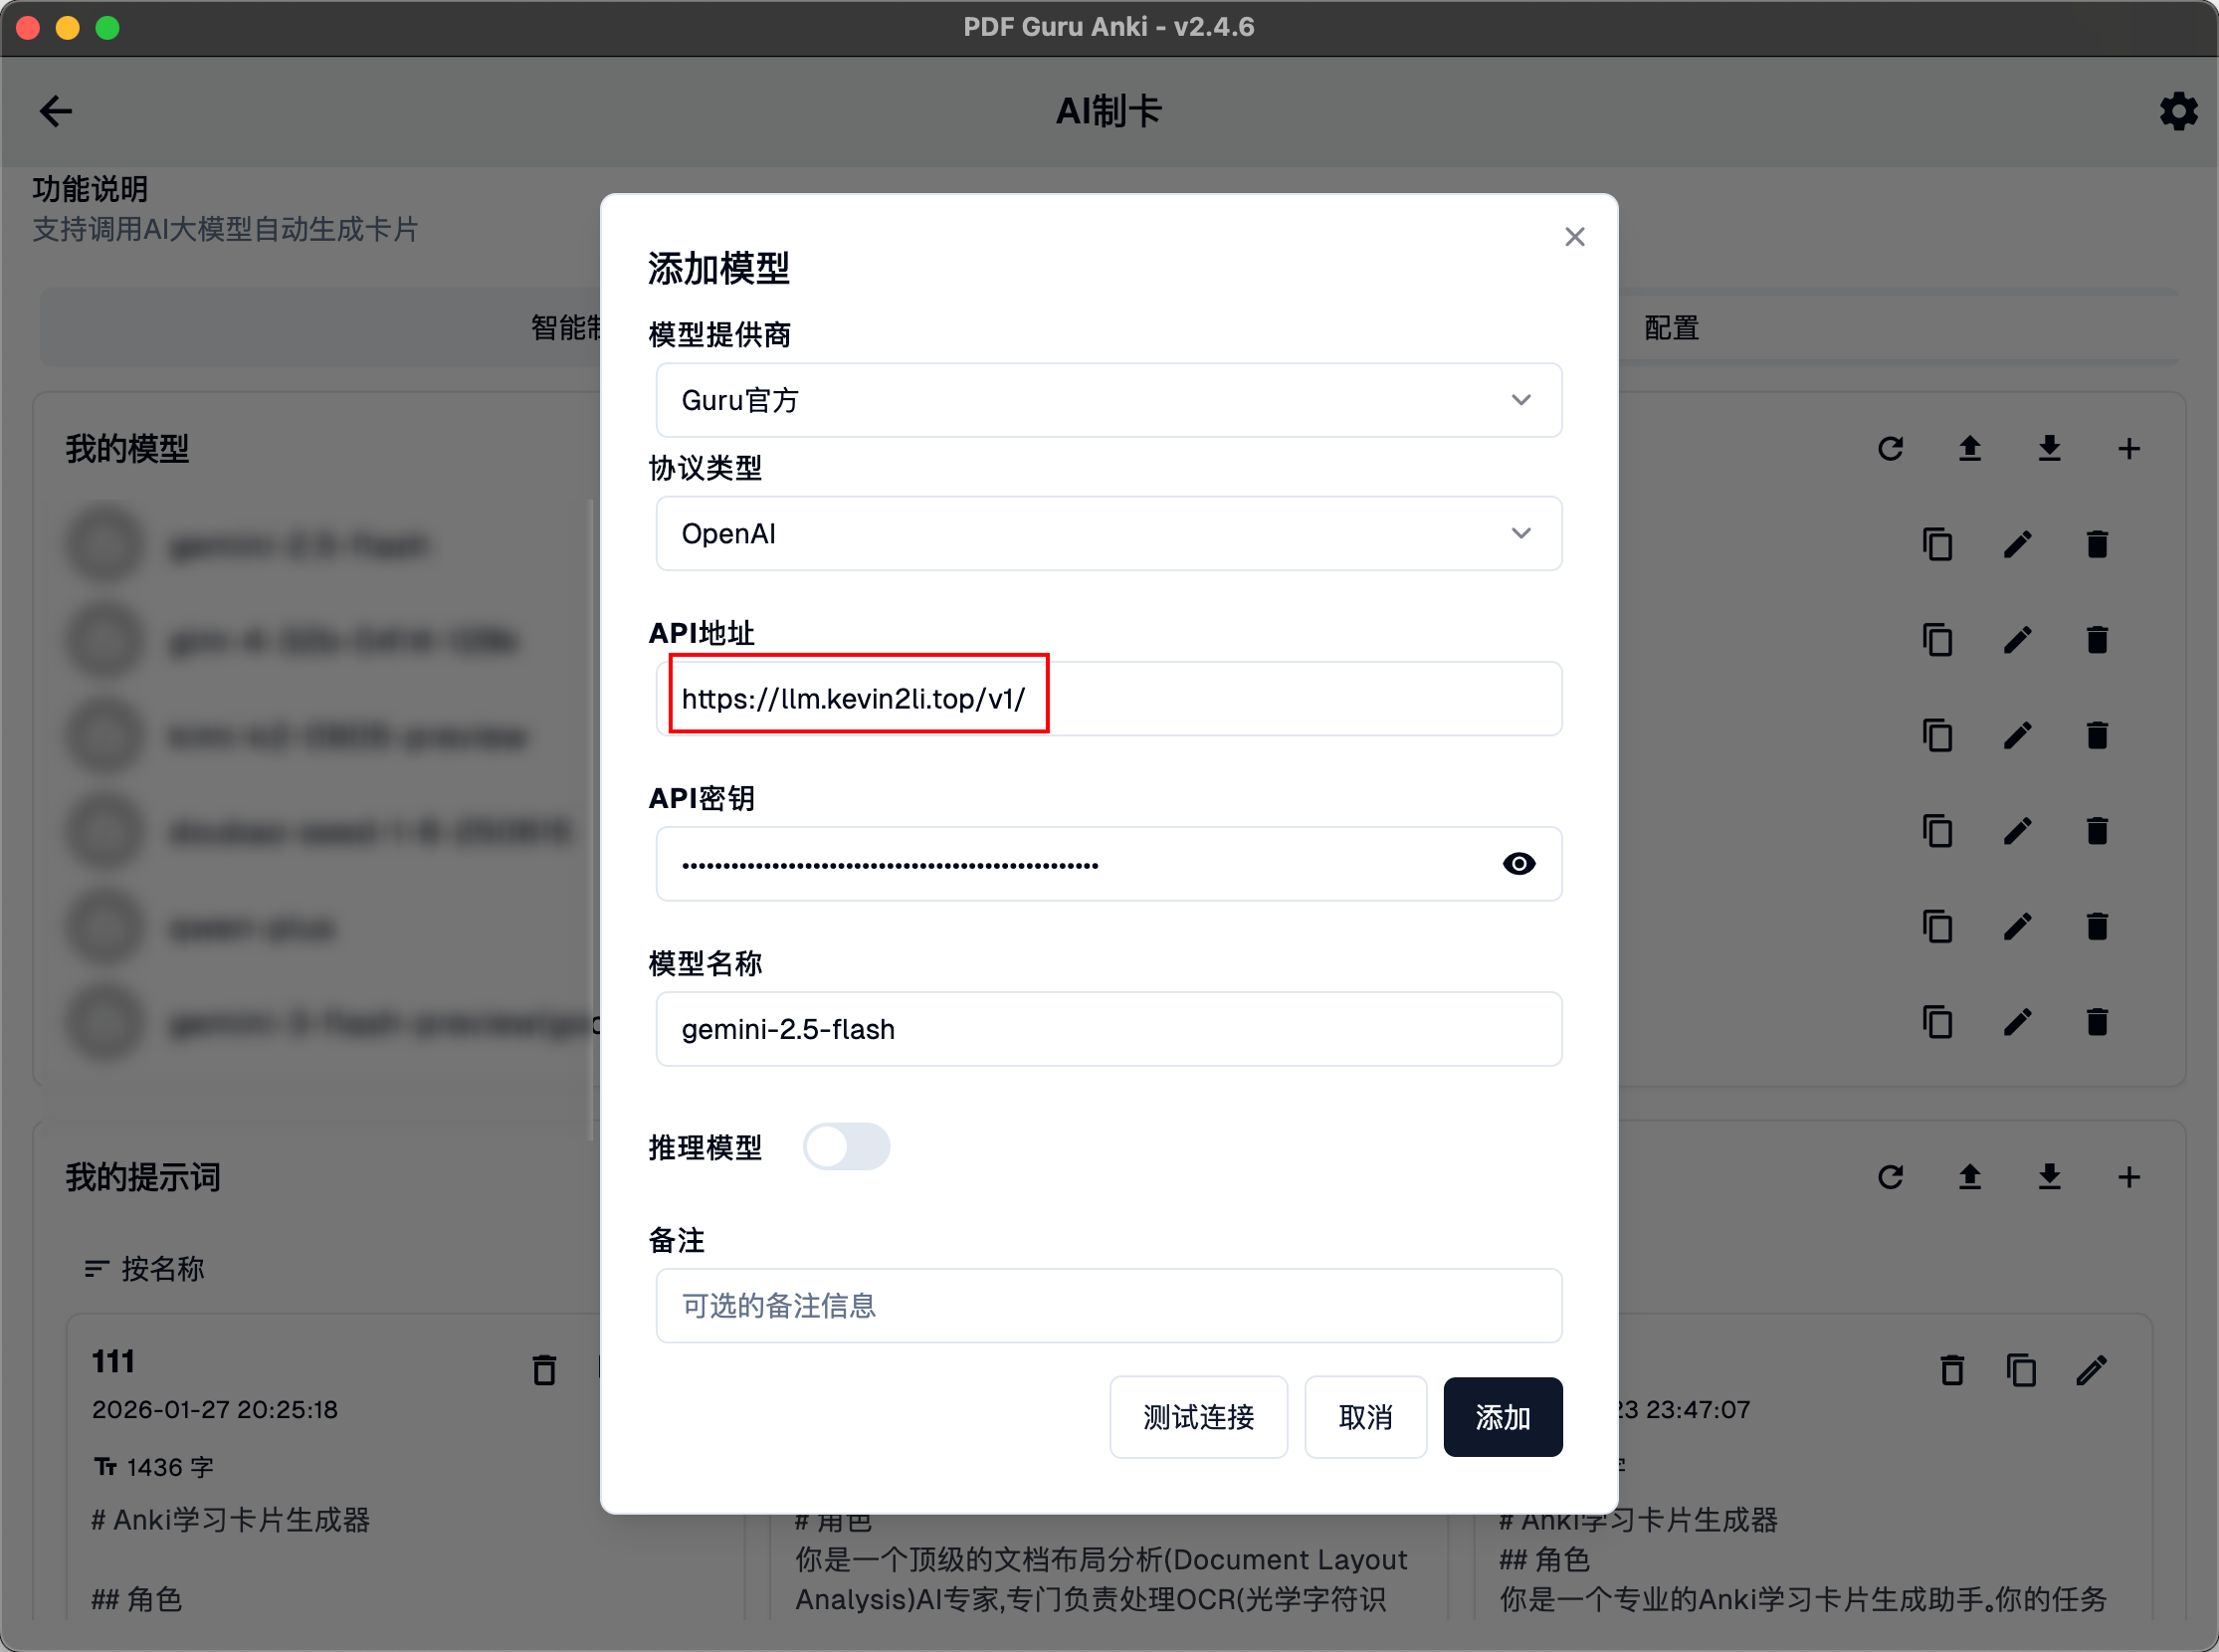Open settings via the gear icon

(2178, 111)
